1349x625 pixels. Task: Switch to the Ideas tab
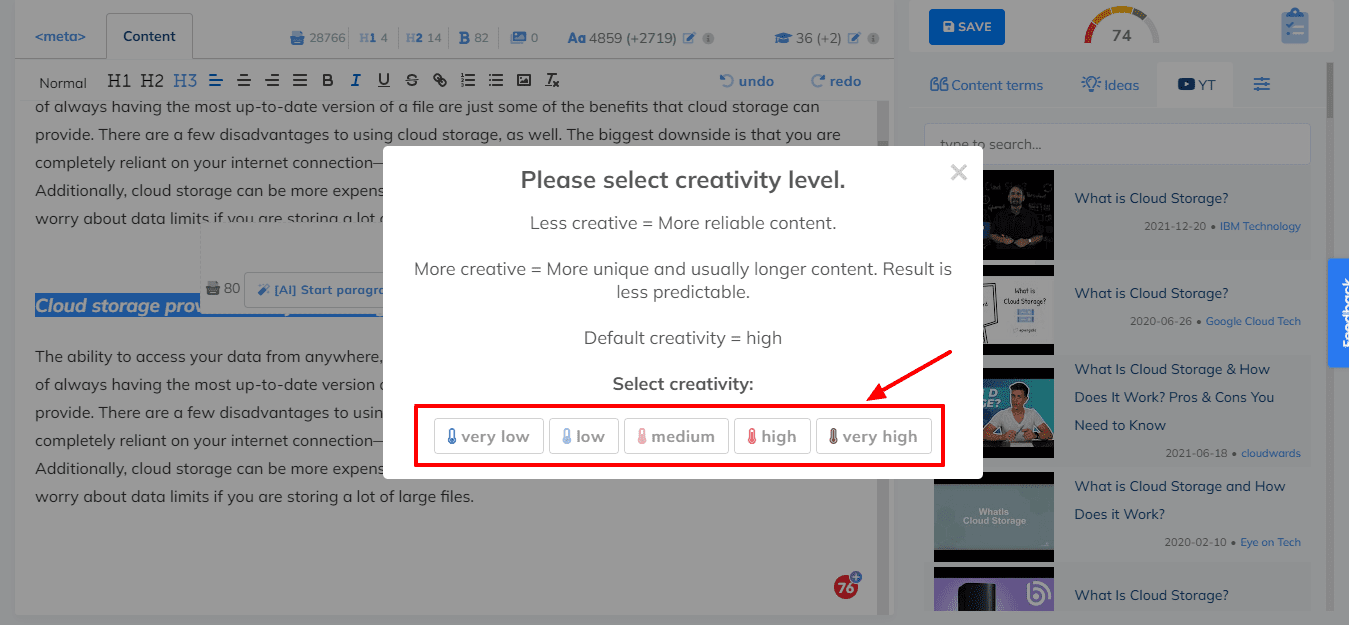tap(1110, 85)
